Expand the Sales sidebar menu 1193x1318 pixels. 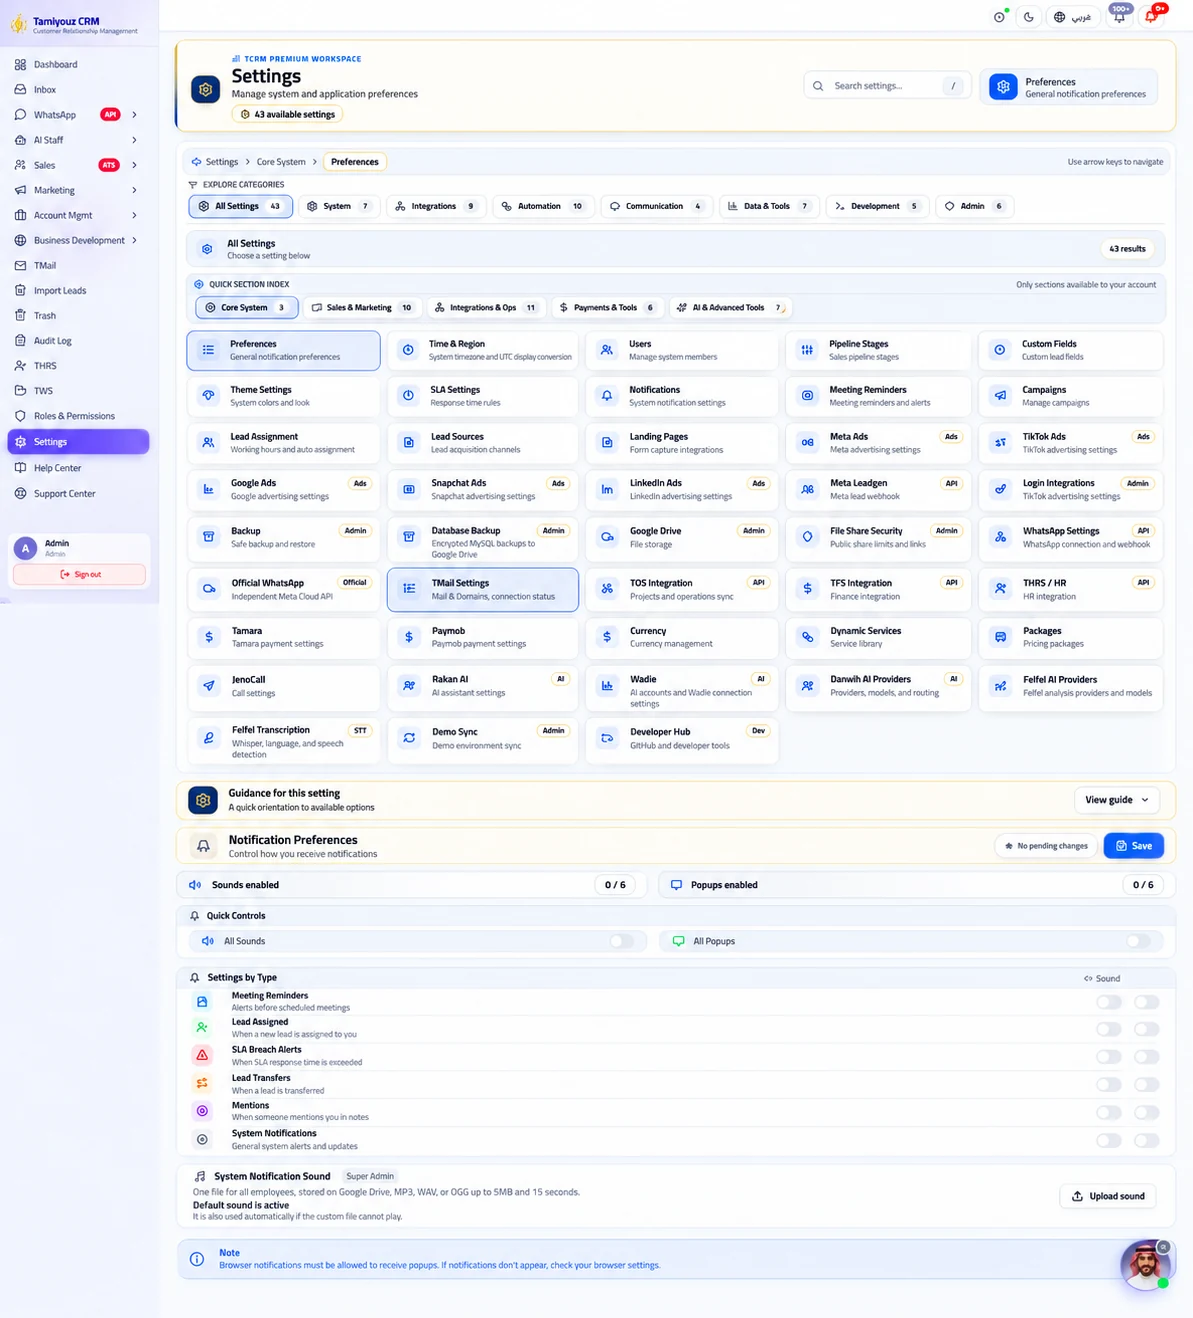[134, 165]
